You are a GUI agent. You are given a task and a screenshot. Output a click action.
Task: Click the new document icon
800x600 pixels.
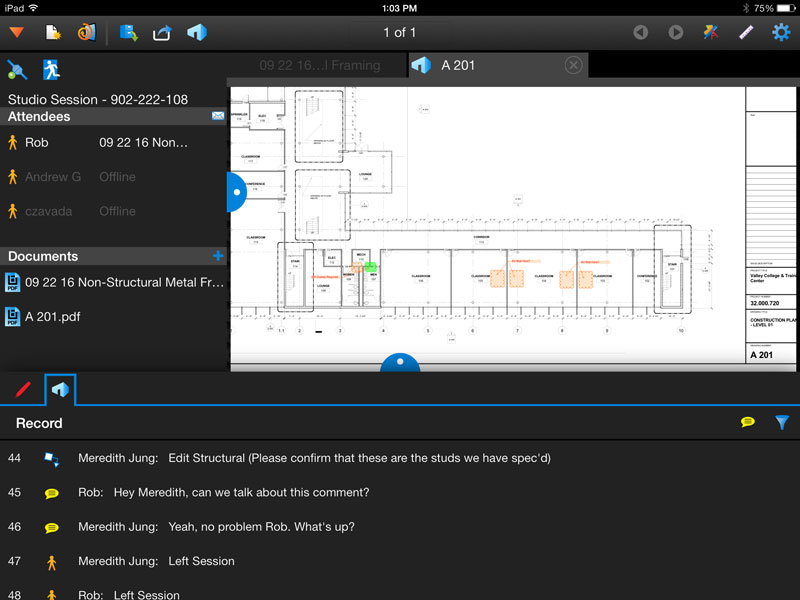click(x=53, y=33)
